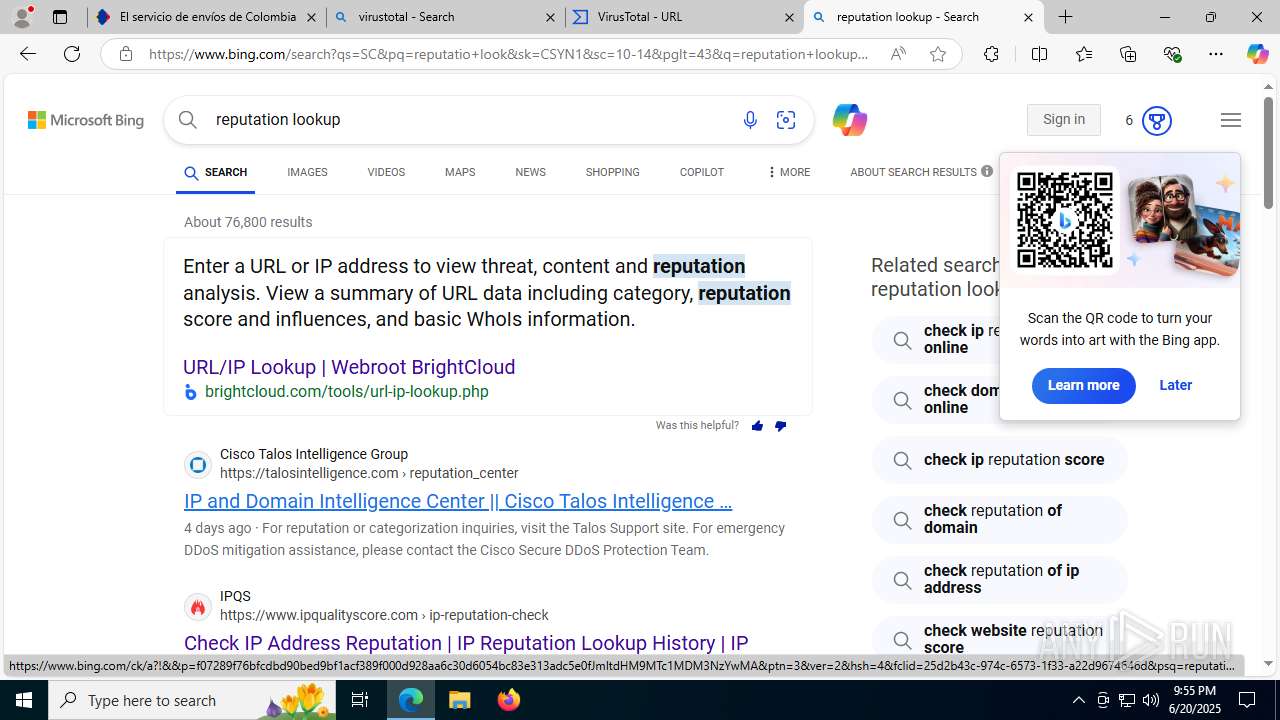
Task: Click Bing search magnifier icon
Action: click(188, 120)
